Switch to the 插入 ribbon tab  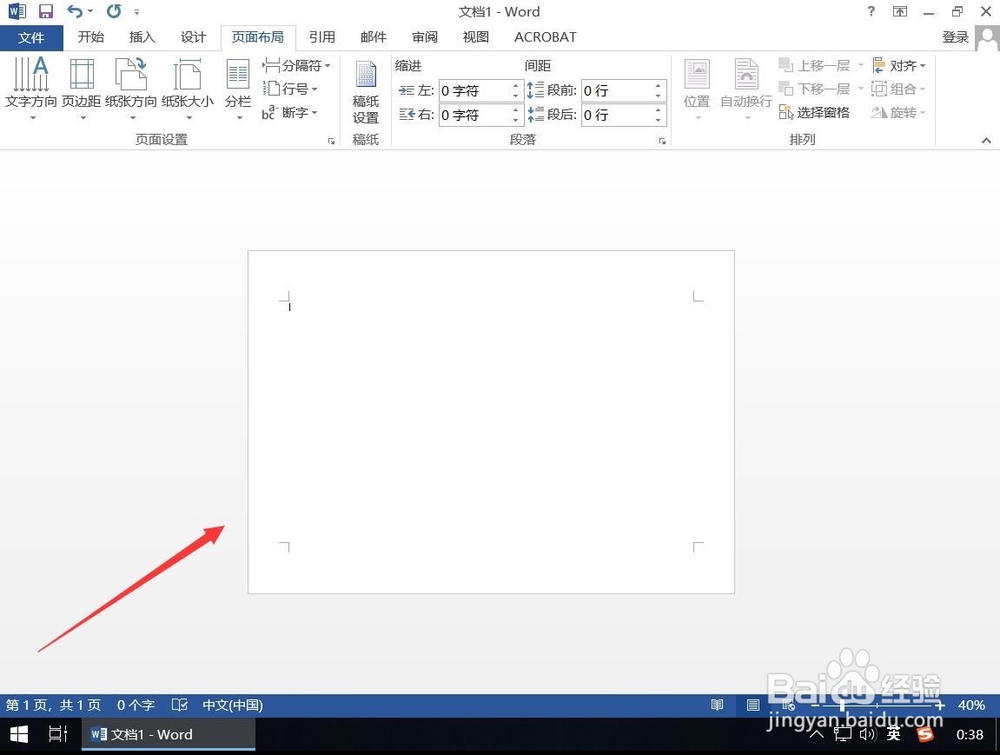click(140, 37)
